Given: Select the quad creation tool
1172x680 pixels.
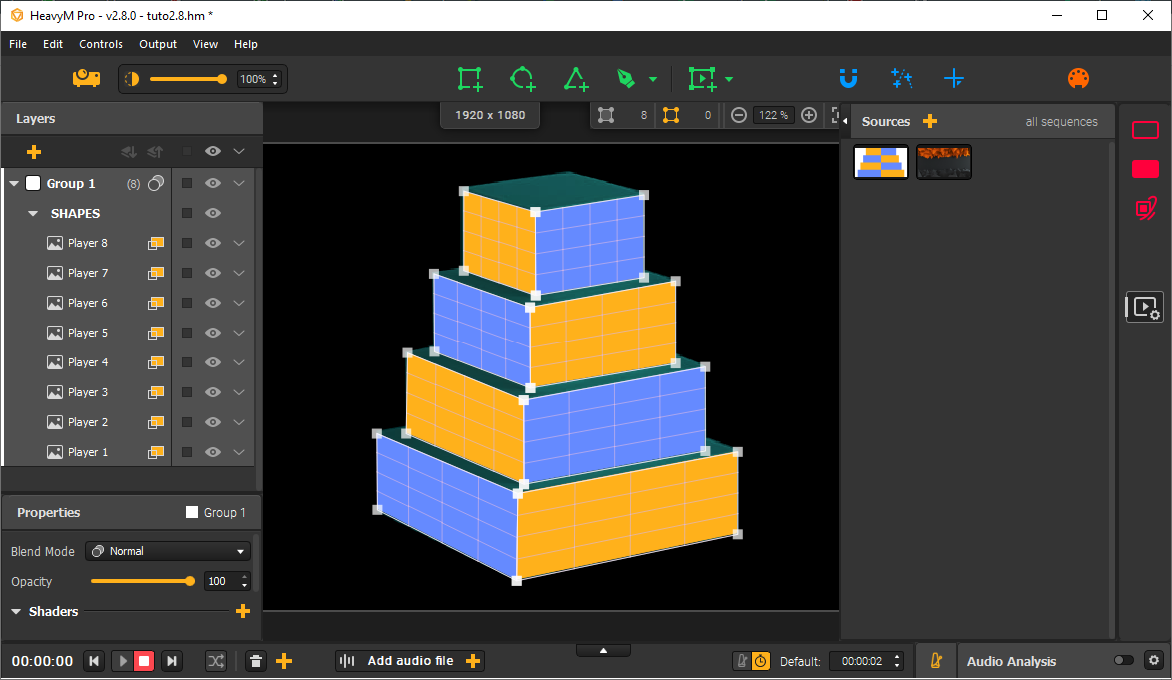Looking at the screenshot, I should coord(469,78).
